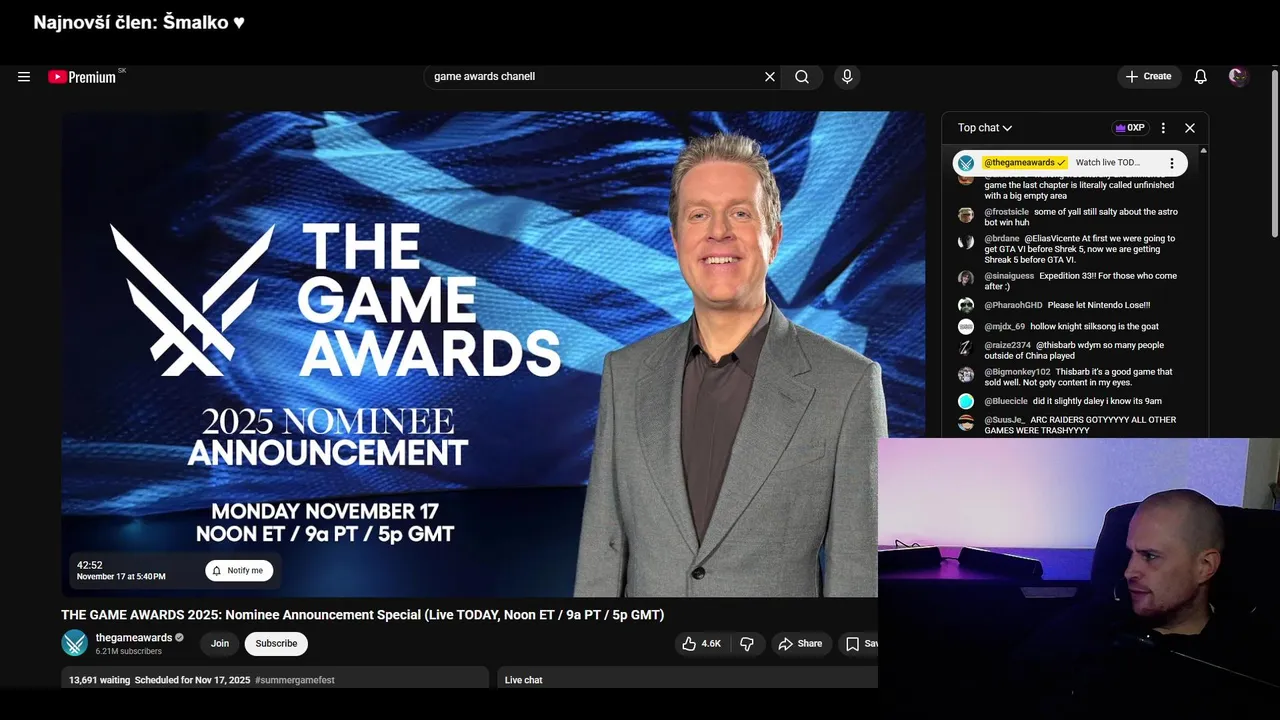Click the 42:52 countdown text
Viewport: 1280px width, 720px height.
click(90, 565)
